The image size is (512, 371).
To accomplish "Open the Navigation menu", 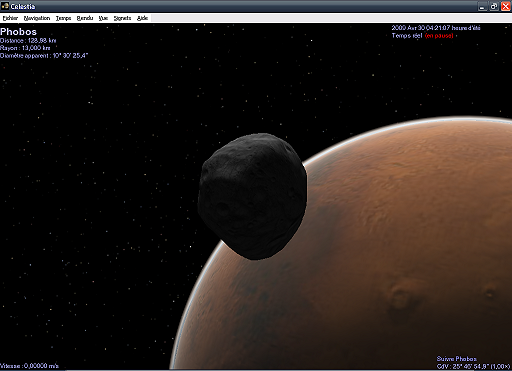I will point(37,18).
